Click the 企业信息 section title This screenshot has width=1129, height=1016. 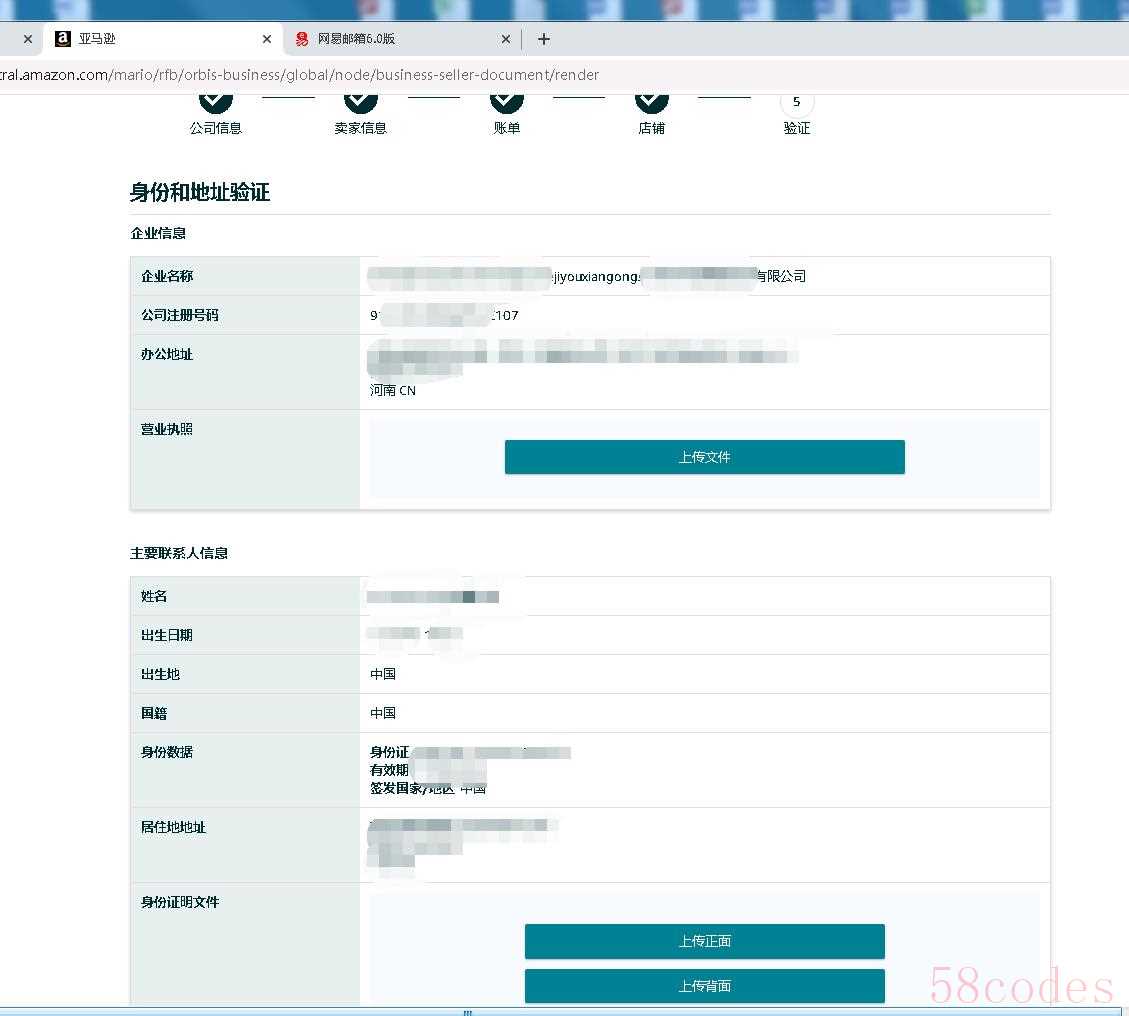158,233
